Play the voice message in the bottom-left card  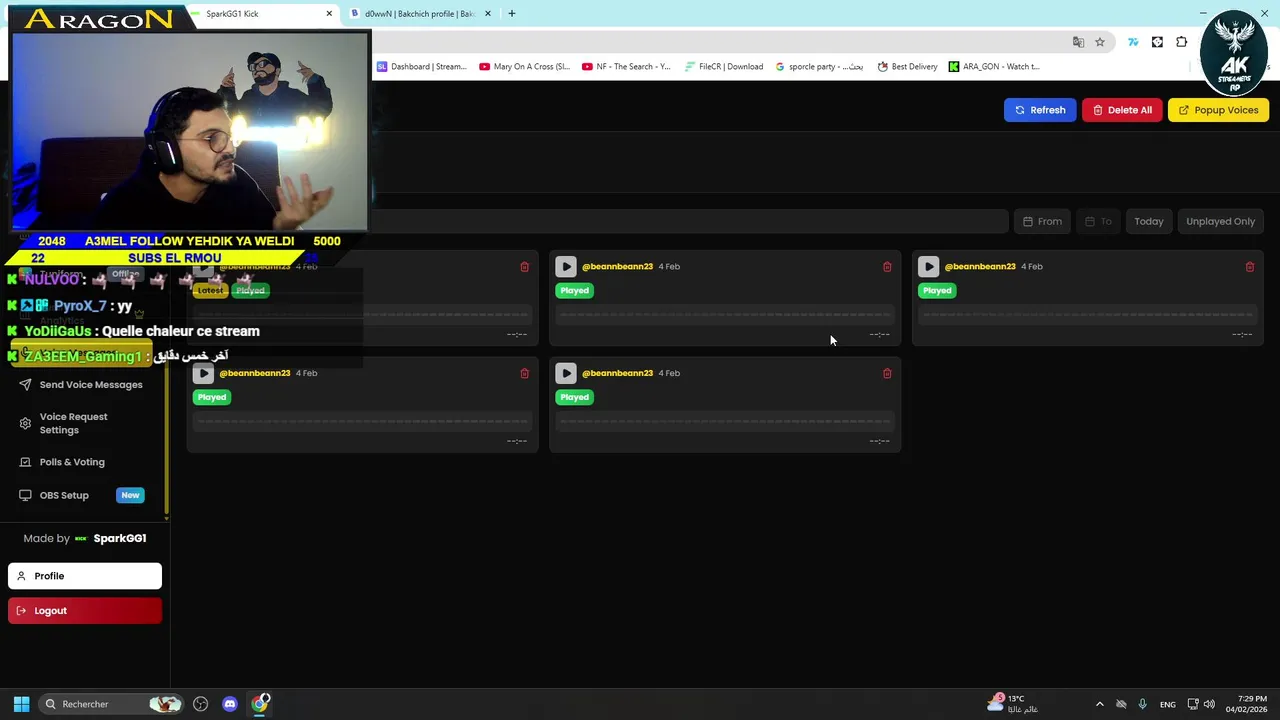point(203,373)
